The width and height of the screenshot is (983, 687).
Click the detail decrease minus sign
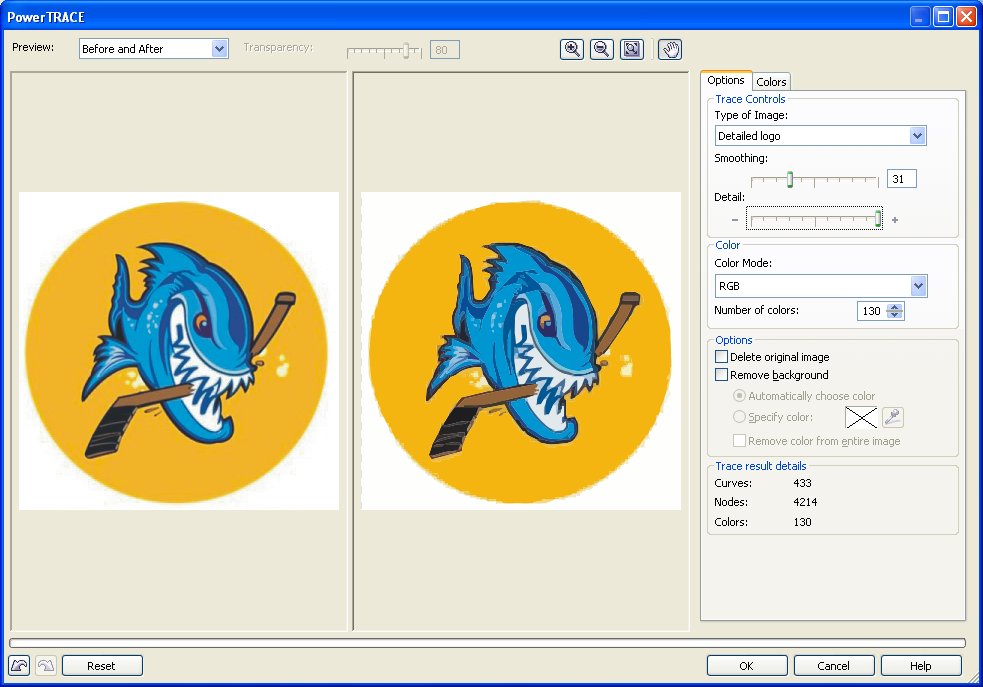coord(735,220)
